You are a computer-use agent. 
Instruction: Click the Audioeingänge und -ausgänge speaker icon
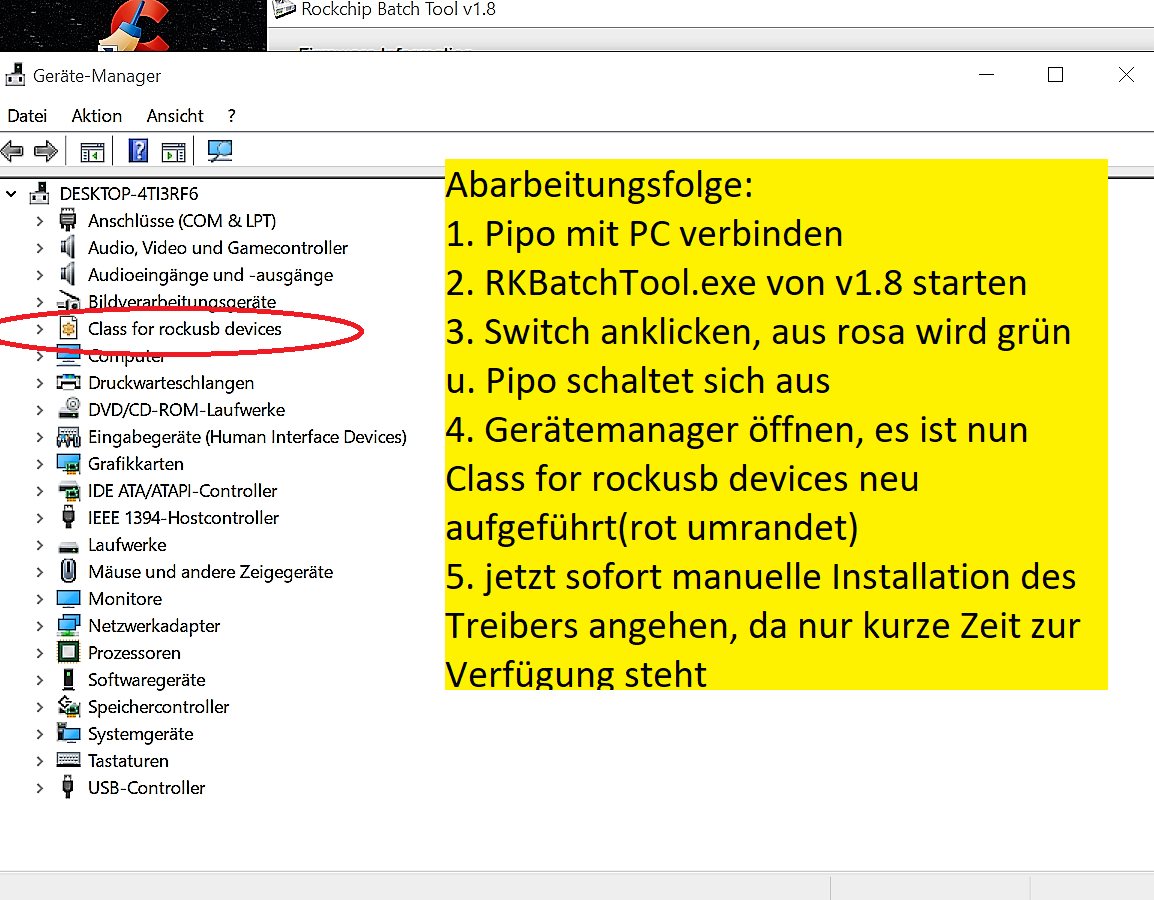tap(68, 274)
